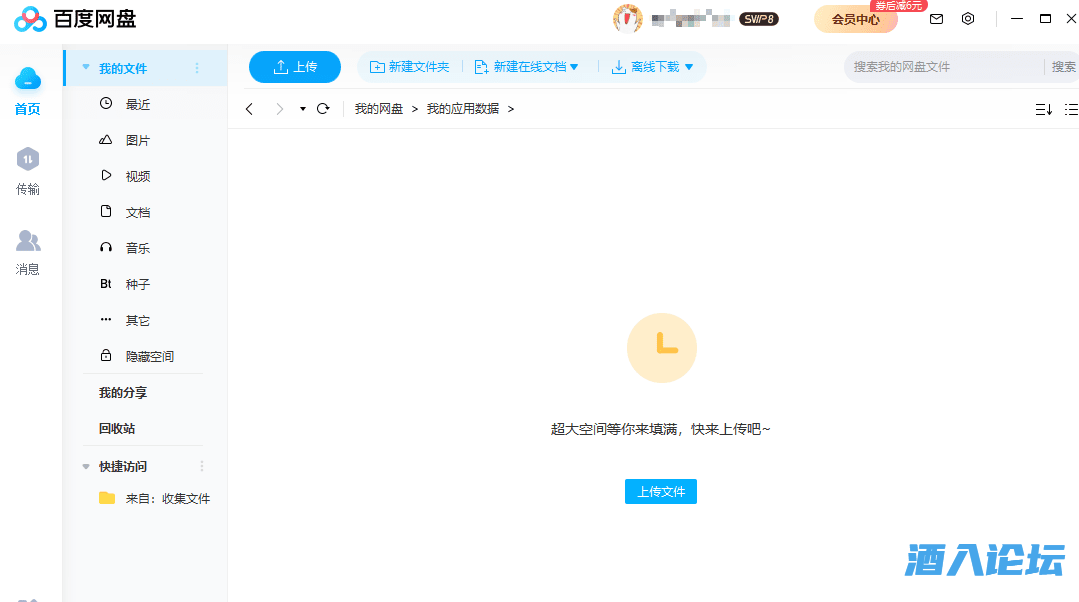1079x602 pixels.
Task: Select the Bt 种子 category icon
Action: 106,284
